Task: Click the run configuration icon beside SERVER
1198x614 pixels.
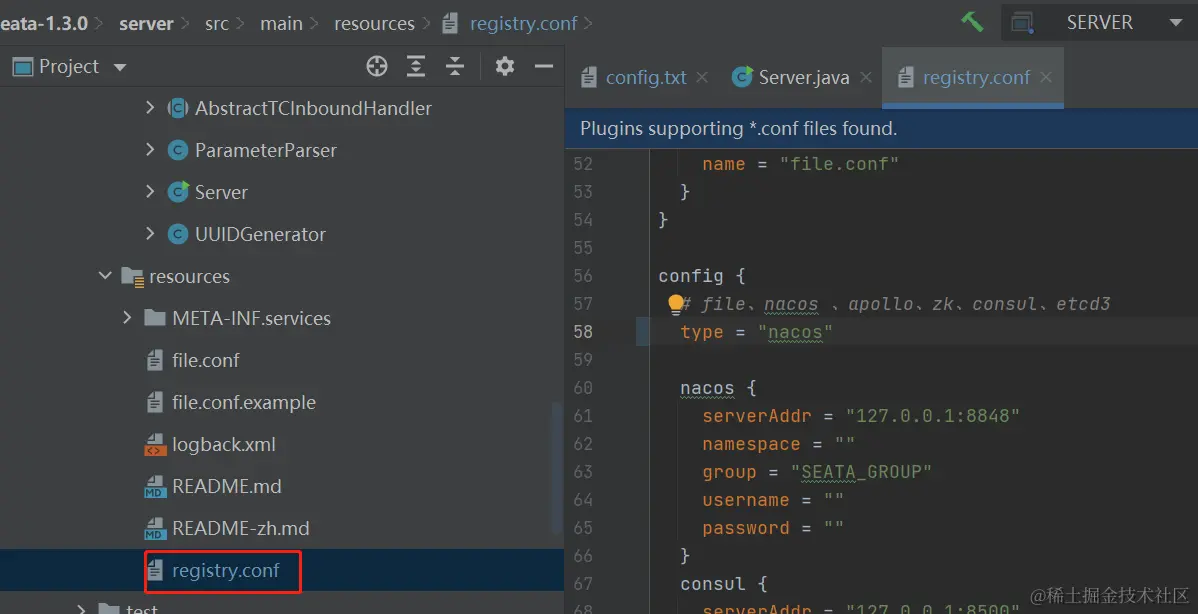Action: [1022, 23]
